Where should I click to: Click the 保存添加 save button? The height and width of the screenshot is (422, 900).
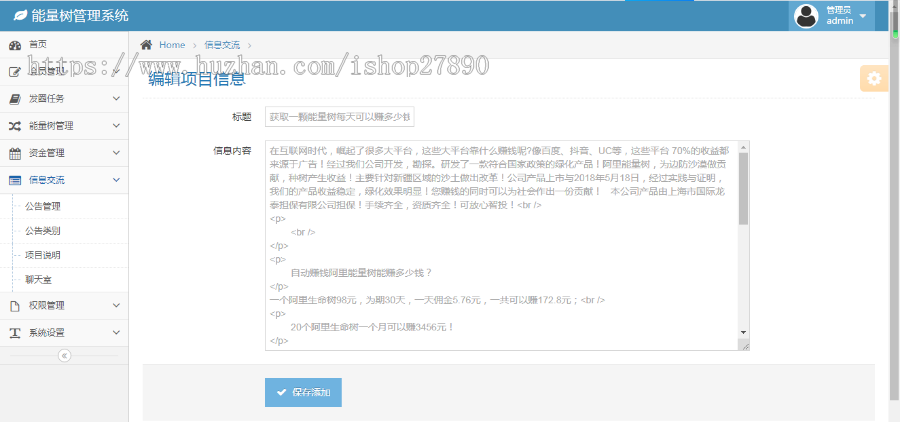point(303,392)
